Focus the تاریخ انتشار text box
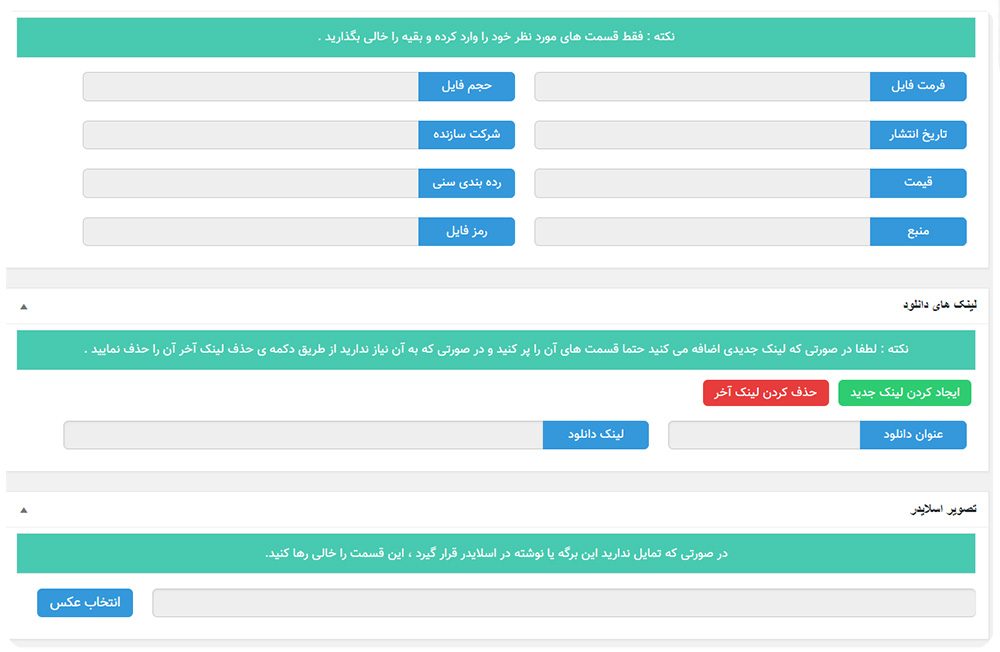This screenshot has height=652, width=1000. pos(702,135)
